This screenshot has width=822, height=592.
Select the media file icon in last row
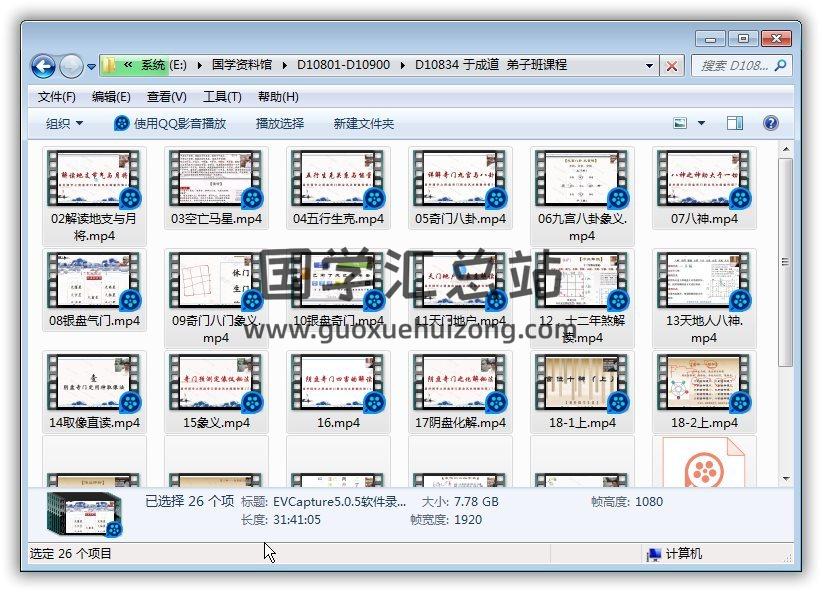(704, 461)
